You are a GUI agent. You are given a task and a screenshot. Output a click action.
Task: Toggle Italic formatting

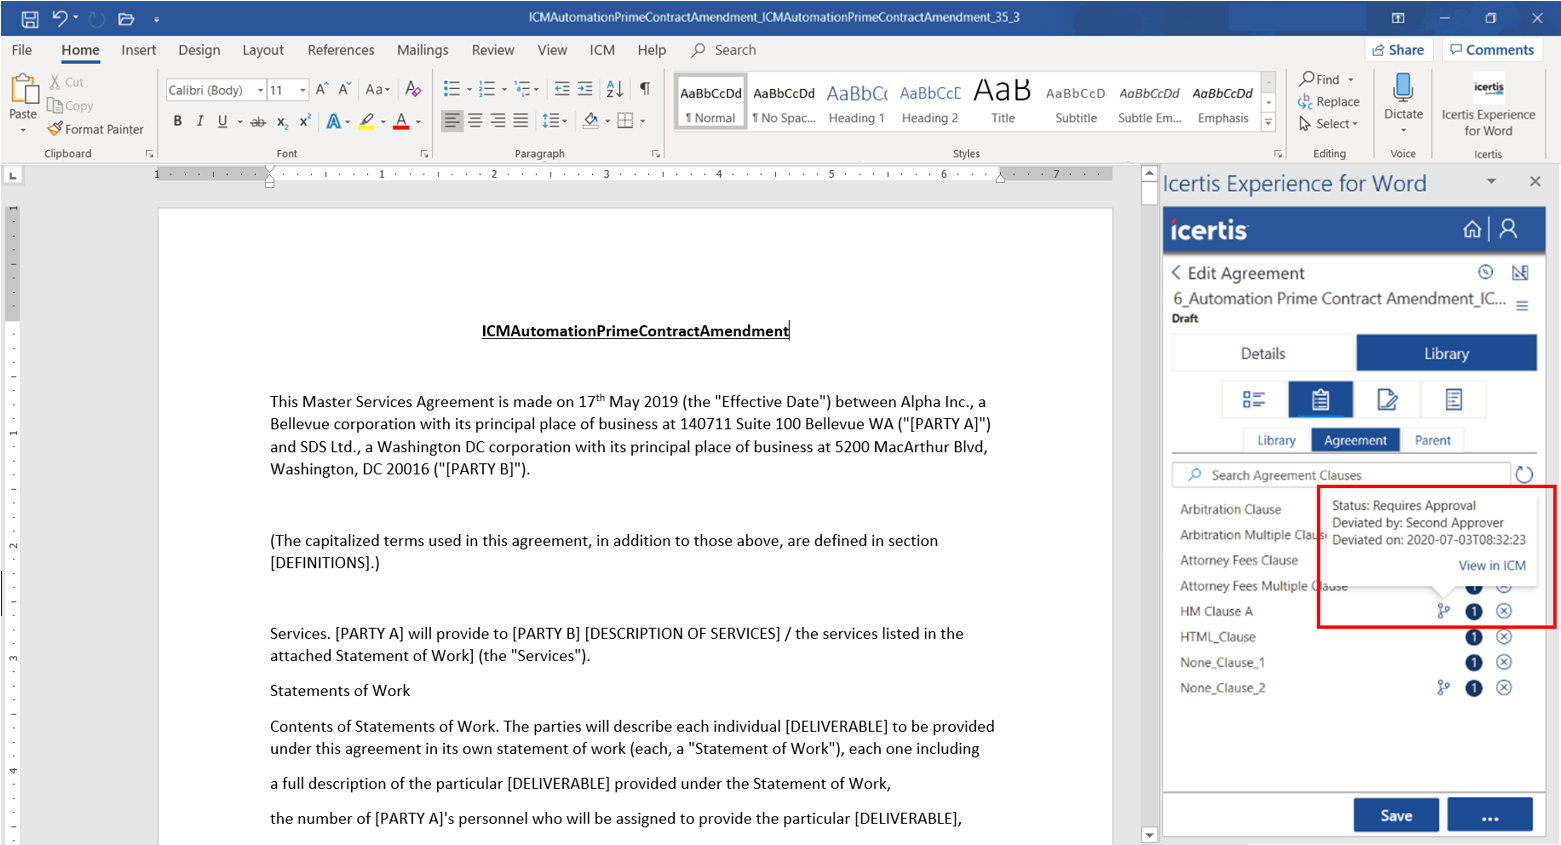click(200, 121)
